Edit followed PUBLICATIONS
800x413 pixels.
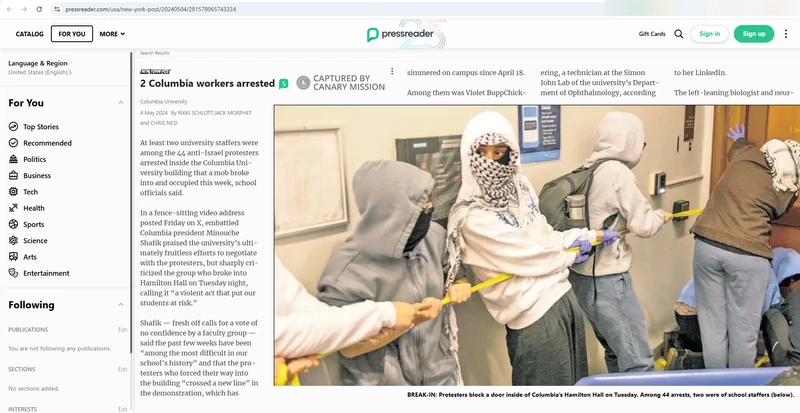[x=122, y=330]
